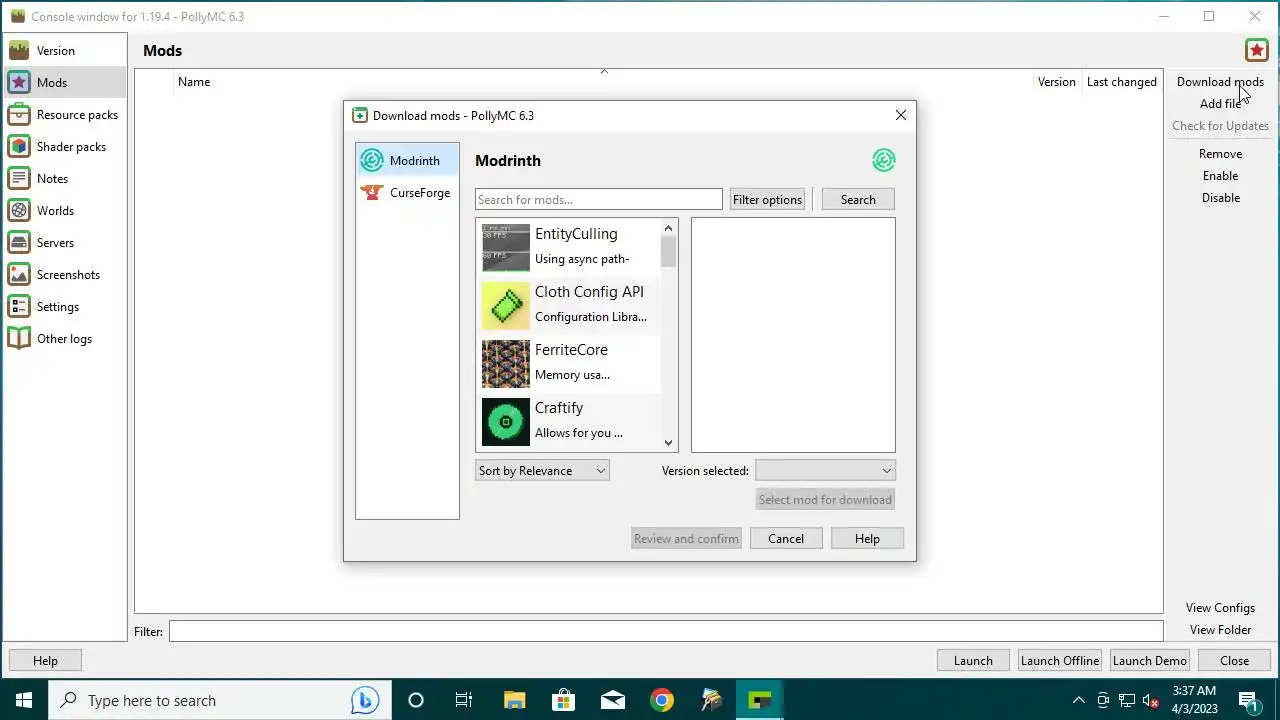The height and width of the screenshot is (720, 1280).
Task: Open Cortana circle icon on taskbar
Action: (x=416, y=700)
